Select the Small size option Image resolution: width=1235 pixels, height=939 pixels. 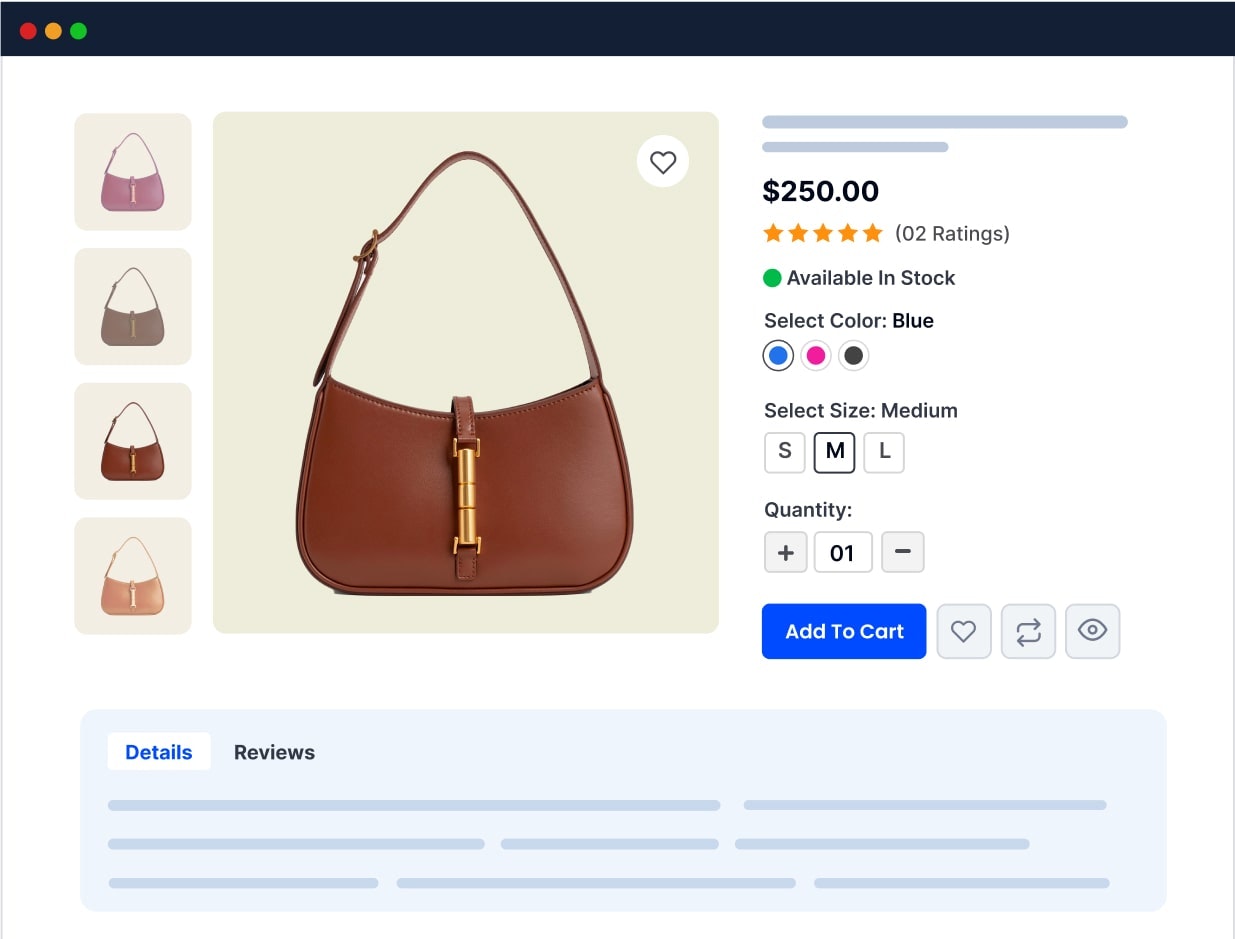coord(784,452)
